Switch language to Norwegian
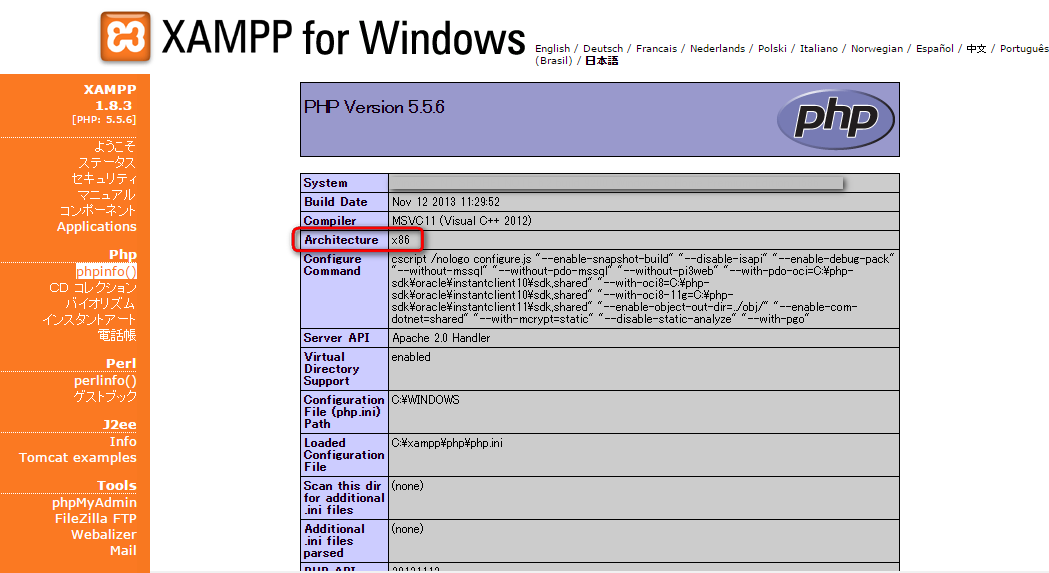The width and height of the screenshot is (1049, 573). point(876,48)
